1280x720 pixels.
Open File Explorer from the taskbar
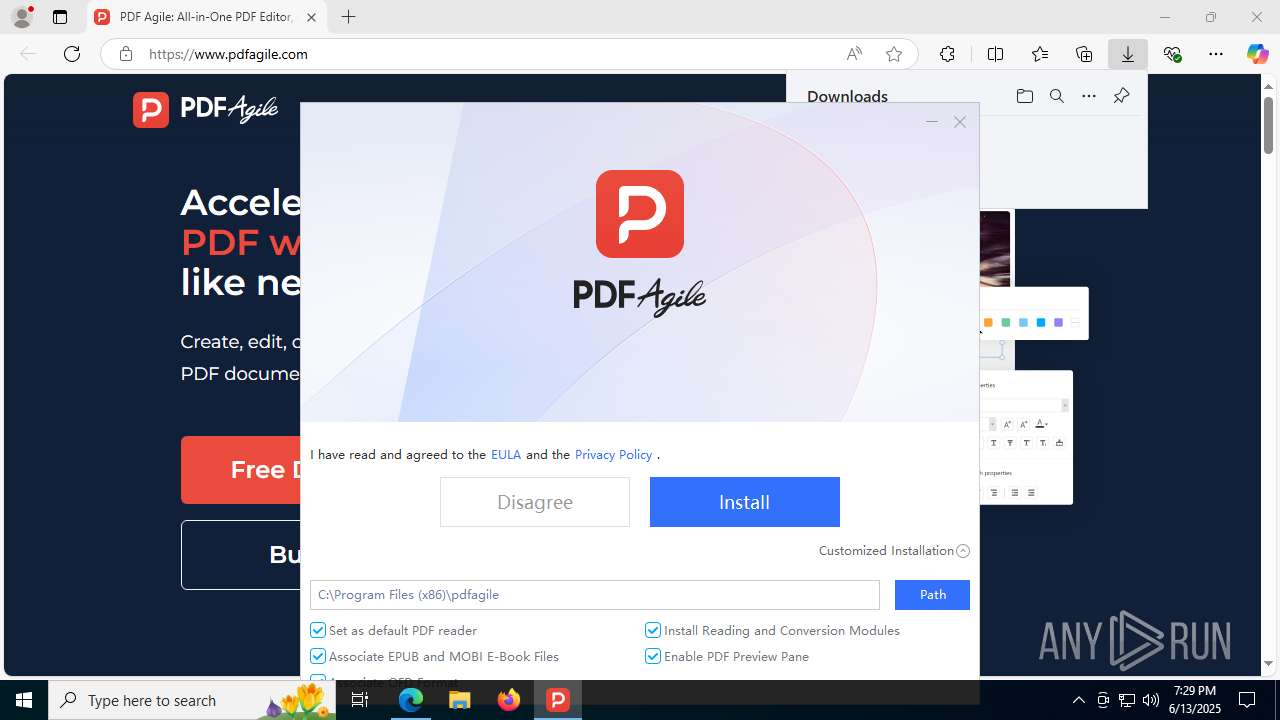460,700
